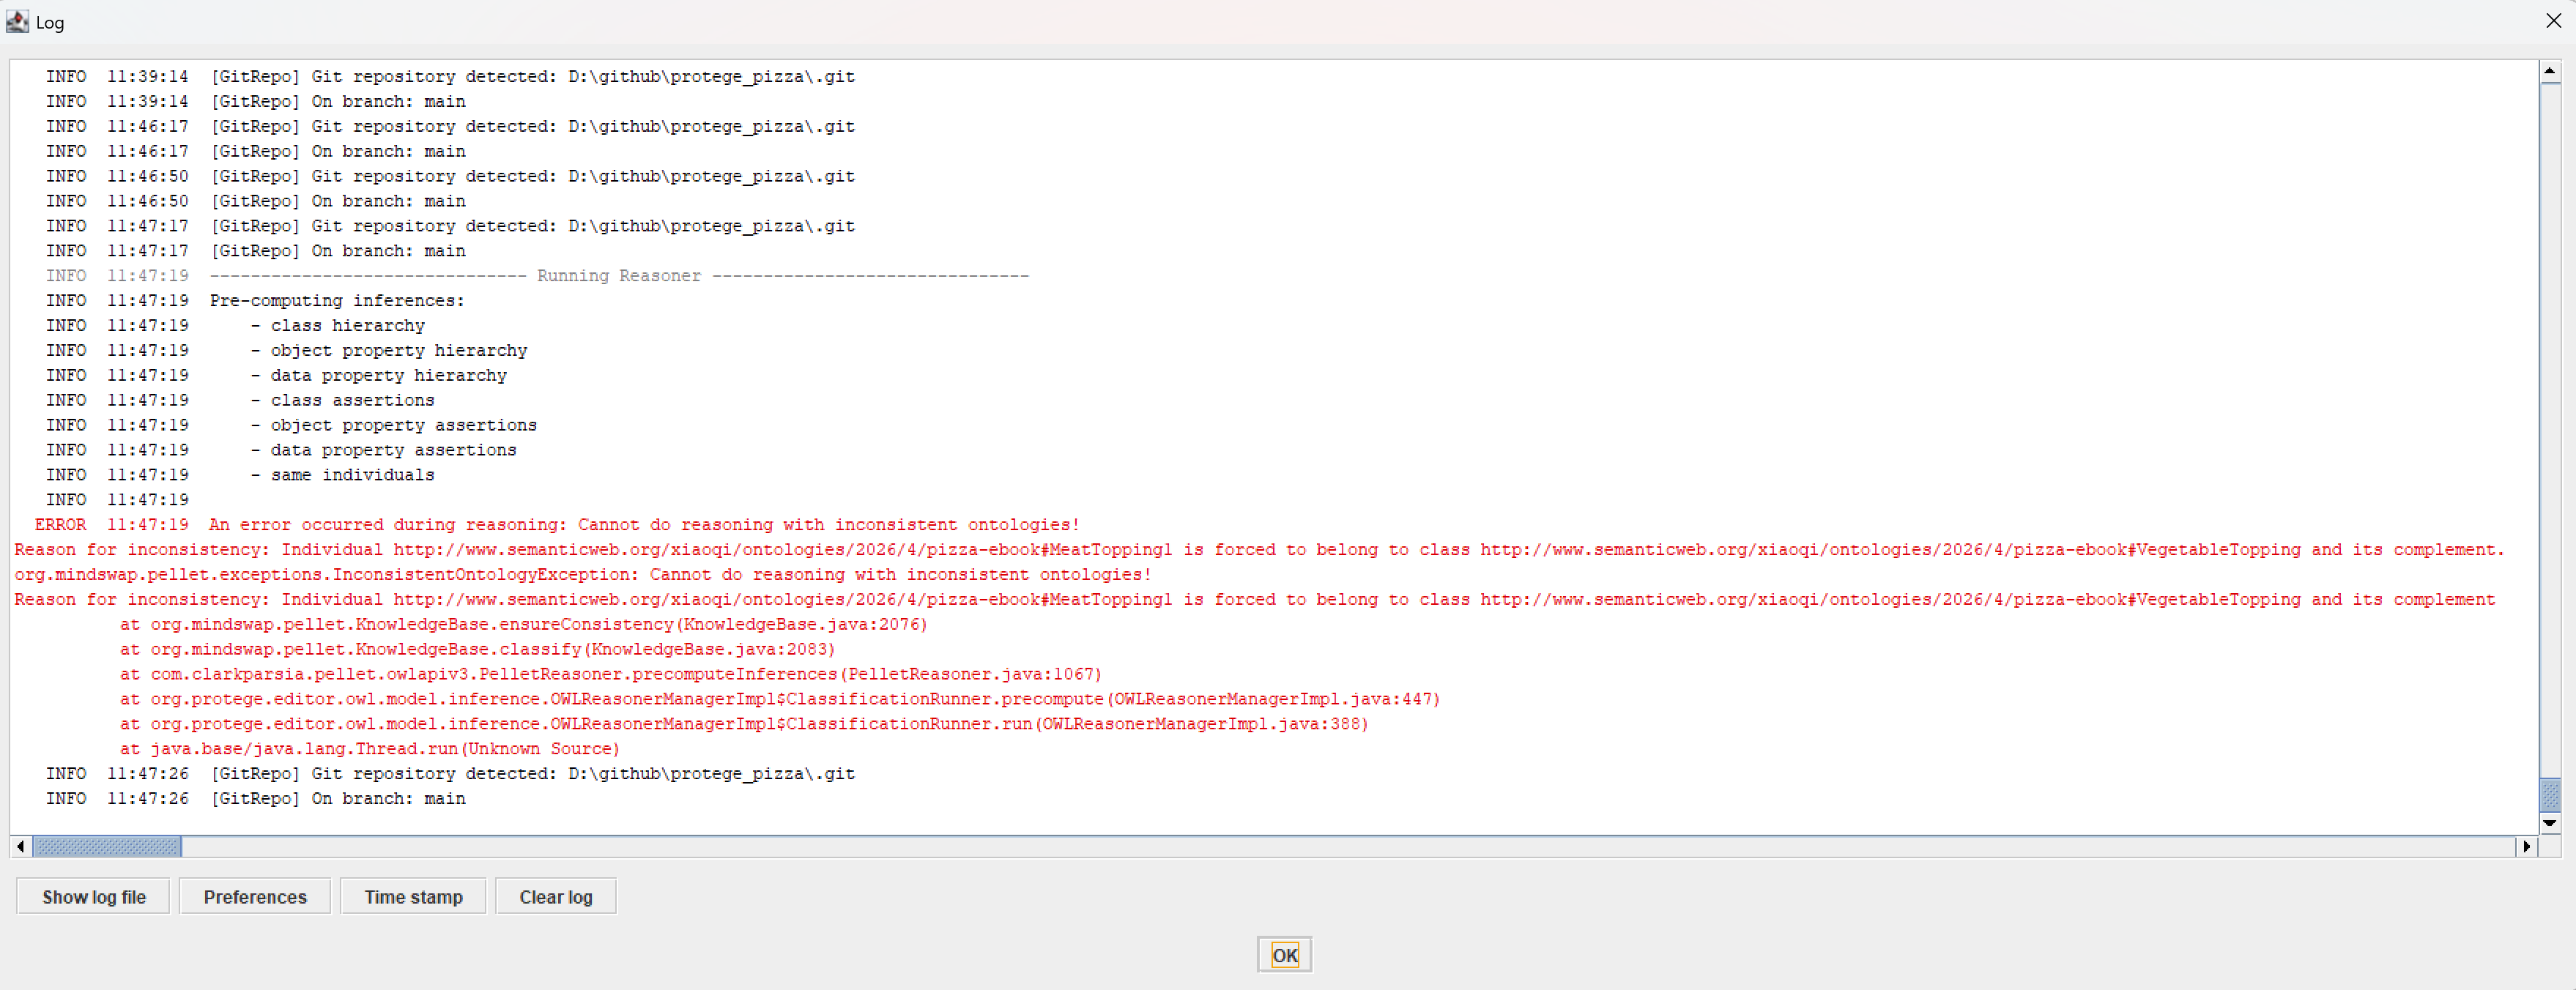Click KnowledgeBase.ensureConsistency stack trace line
Screen dimensions: 2576x990
[x=524, y=624]
